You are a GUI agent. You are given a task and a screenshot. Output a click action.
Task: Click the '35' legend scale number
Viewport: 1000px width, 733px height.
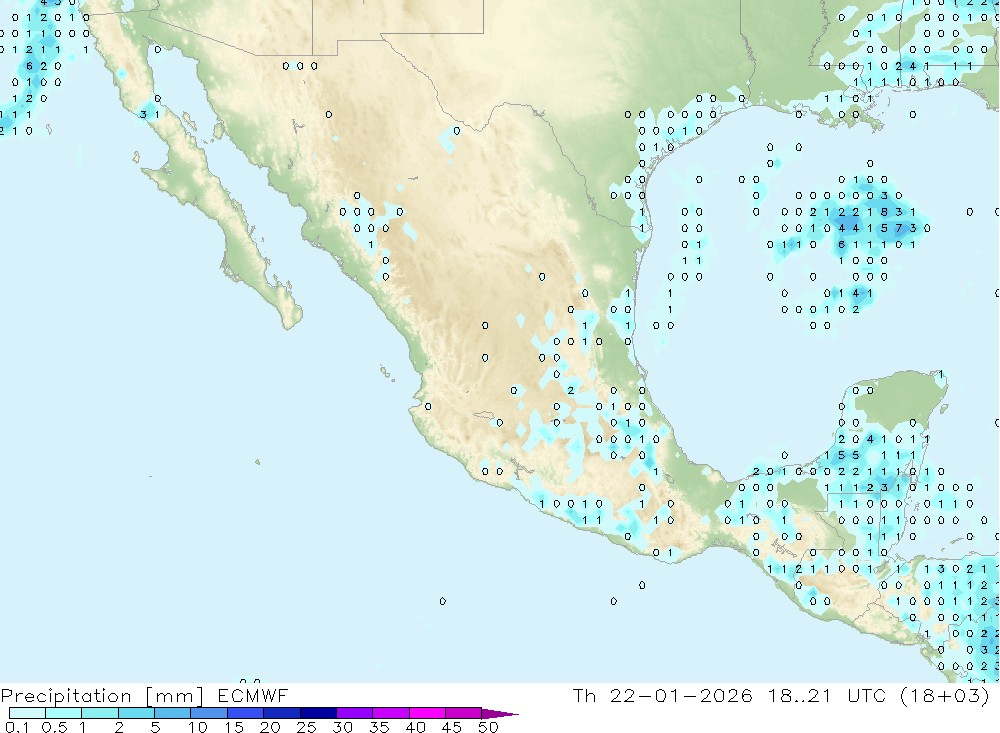[380, 727]
